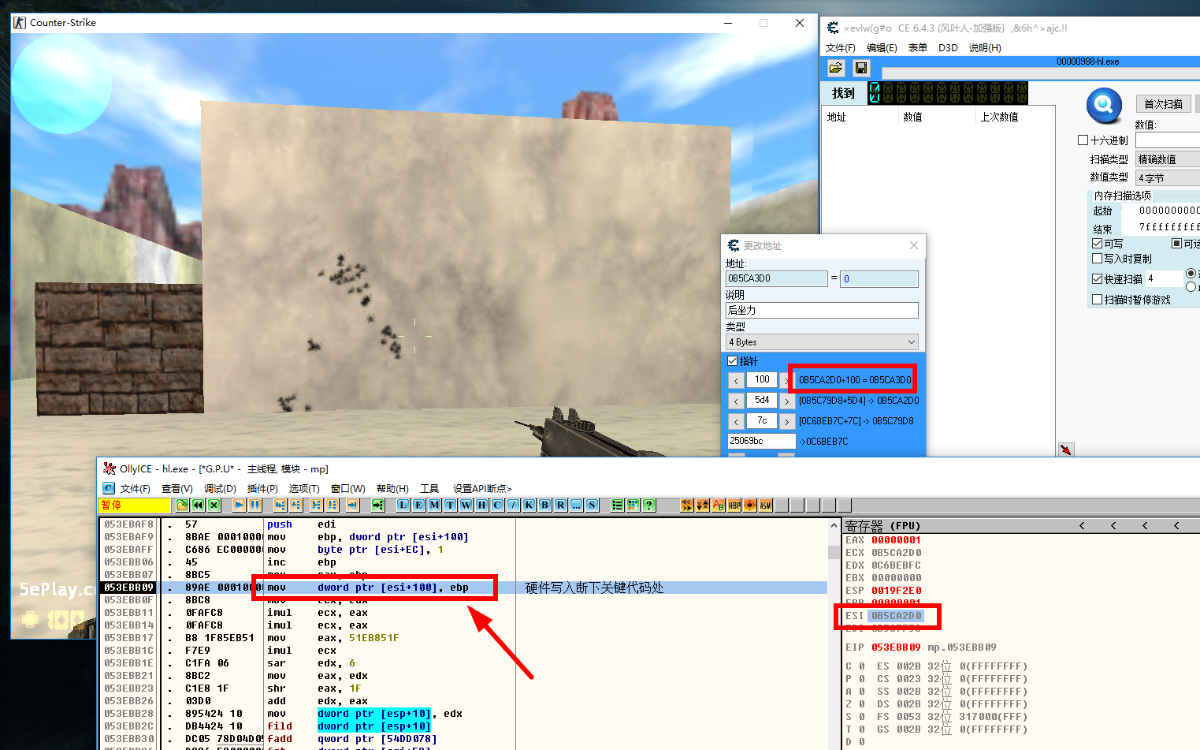Enable the 写入时复制 checkbox

[1097, 259]
